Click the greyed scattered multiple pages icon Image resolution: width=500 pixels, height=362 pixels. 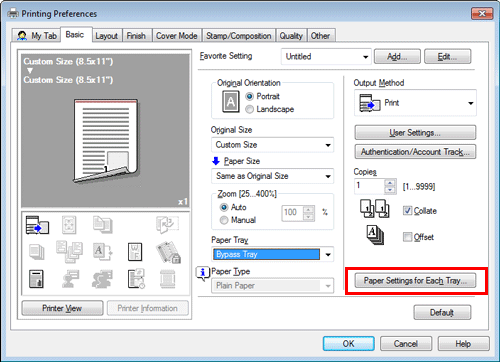point(69,252)
